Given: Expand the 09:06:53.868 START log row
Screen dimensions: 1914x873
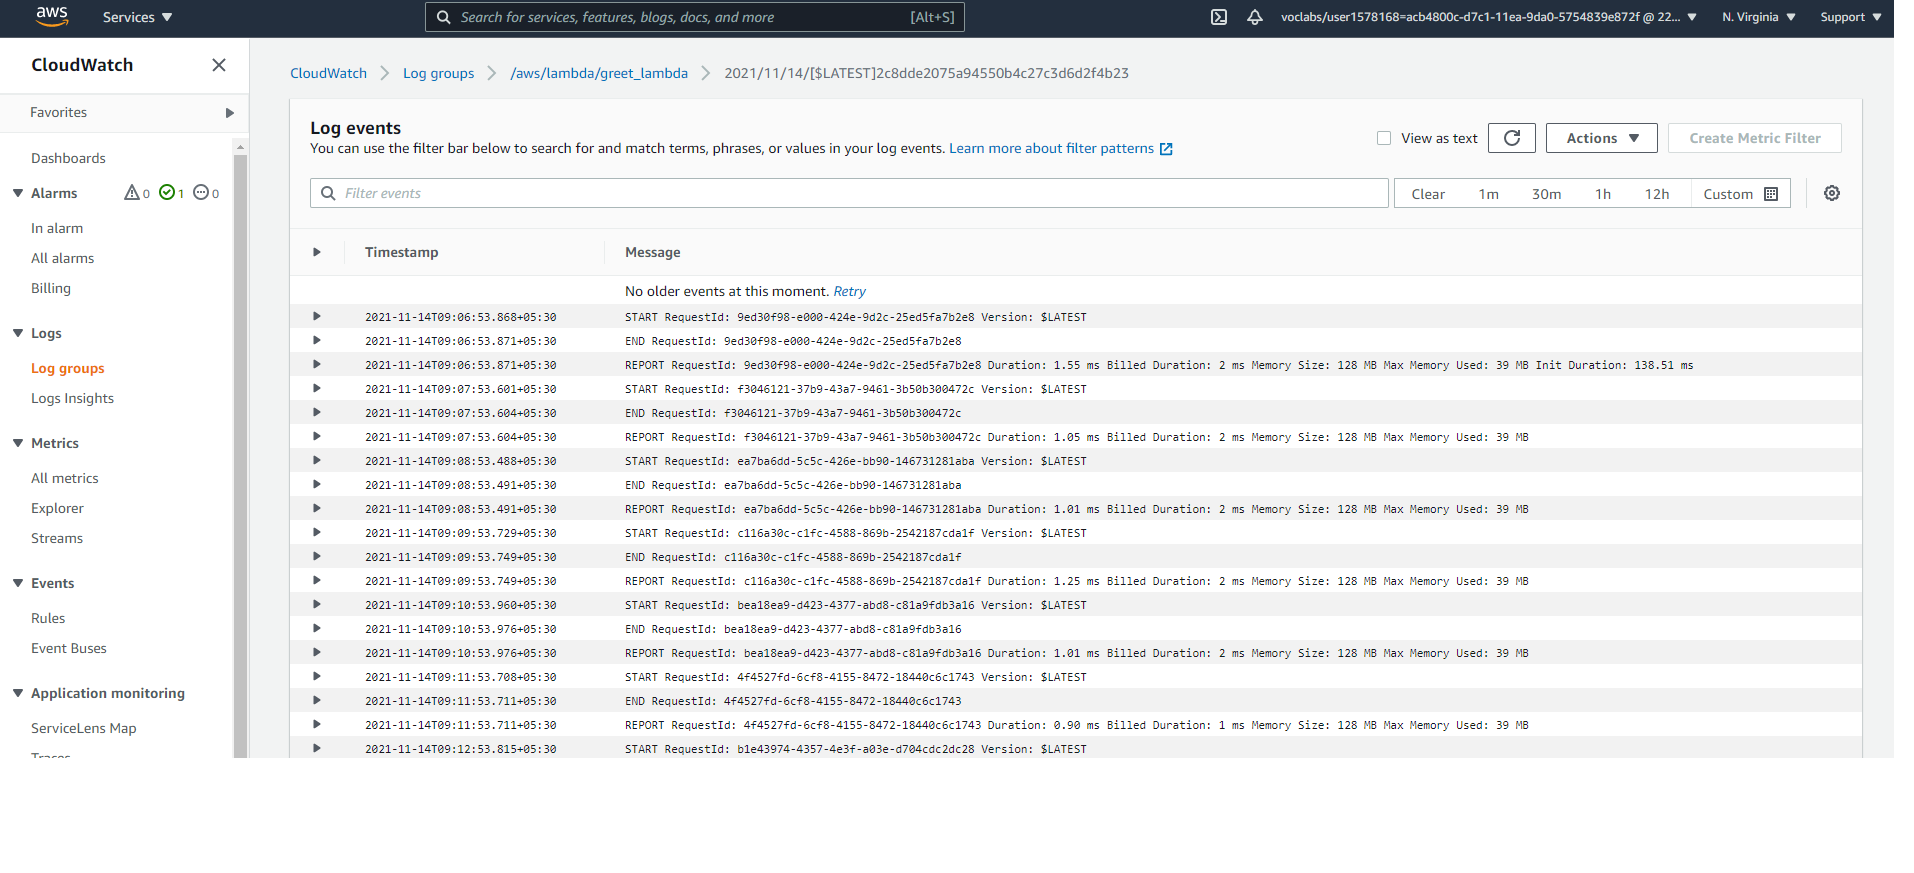Looking at the screenshot, I should pos(317,316).
